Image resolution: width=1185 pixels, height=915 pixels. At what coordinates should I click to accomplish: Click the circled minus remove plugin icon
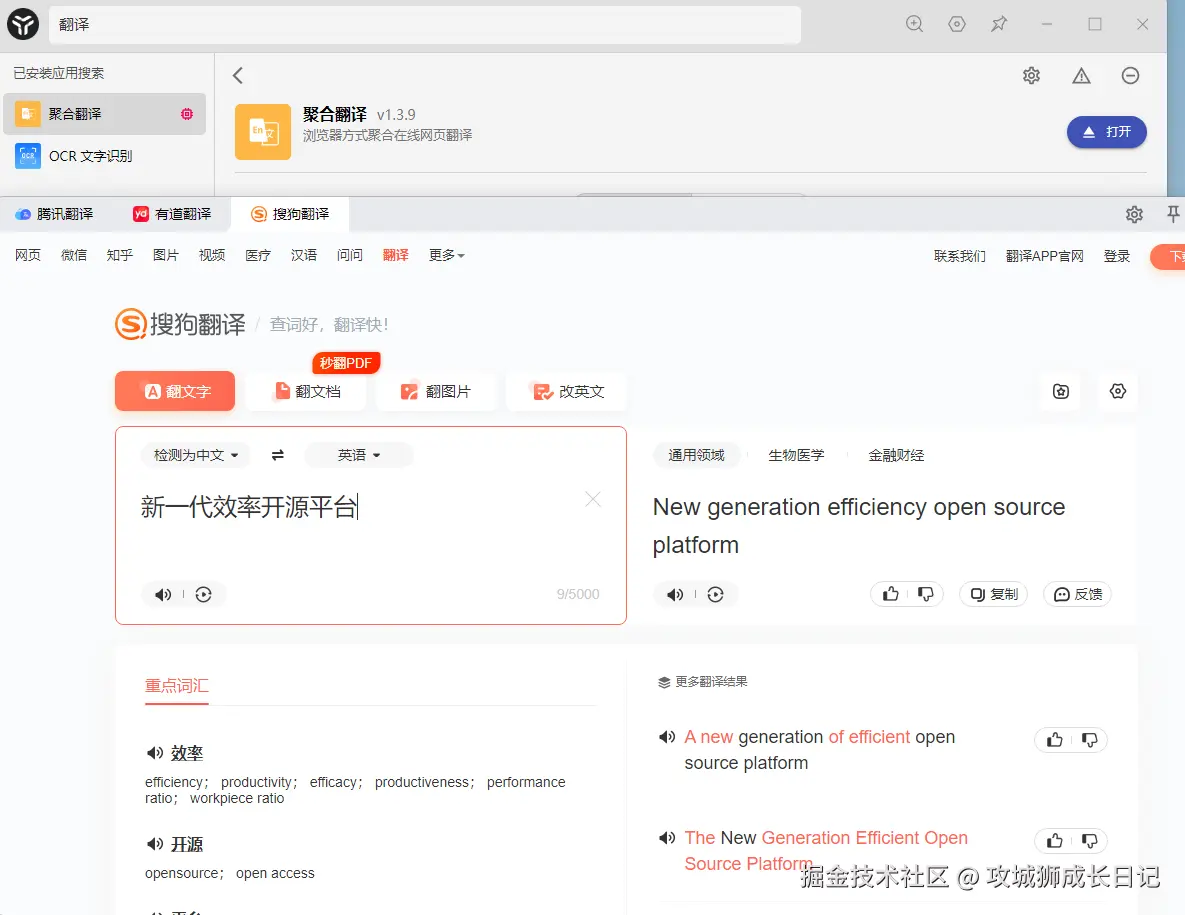coord(1131,76)
